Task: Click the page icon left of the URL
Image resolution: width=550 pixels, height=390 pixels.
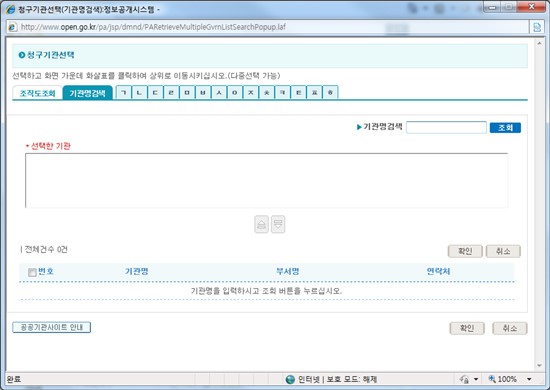Action: (x=13, y=27)
